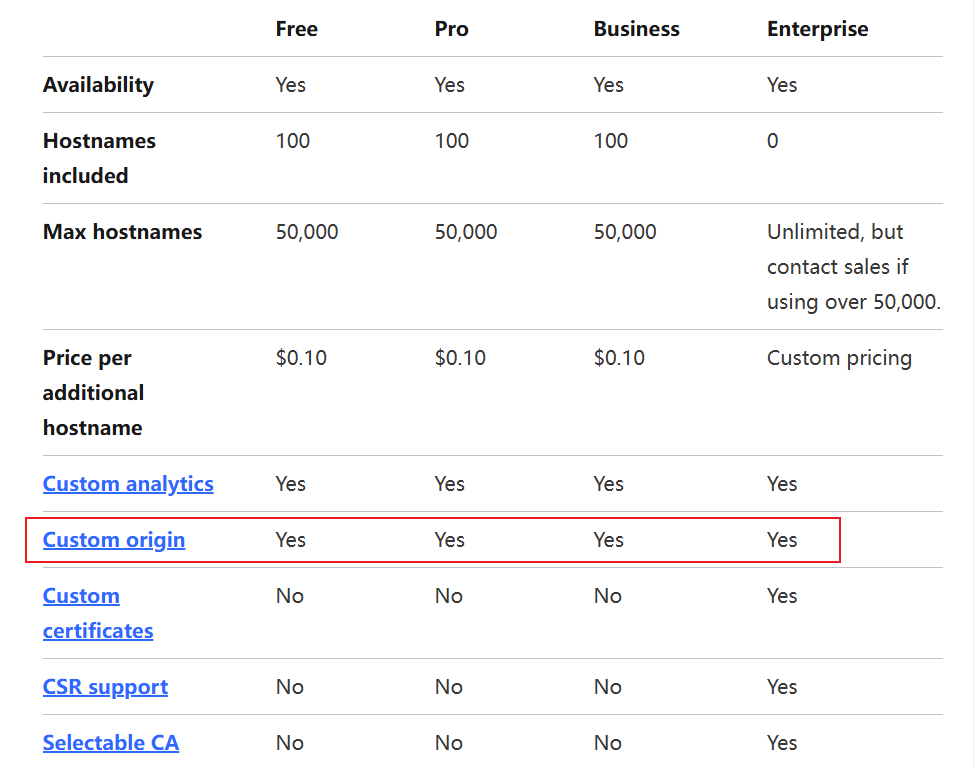Click the Hostnames included row label
Viewport: 975px width, 767px height.
[x=99, y=158]
